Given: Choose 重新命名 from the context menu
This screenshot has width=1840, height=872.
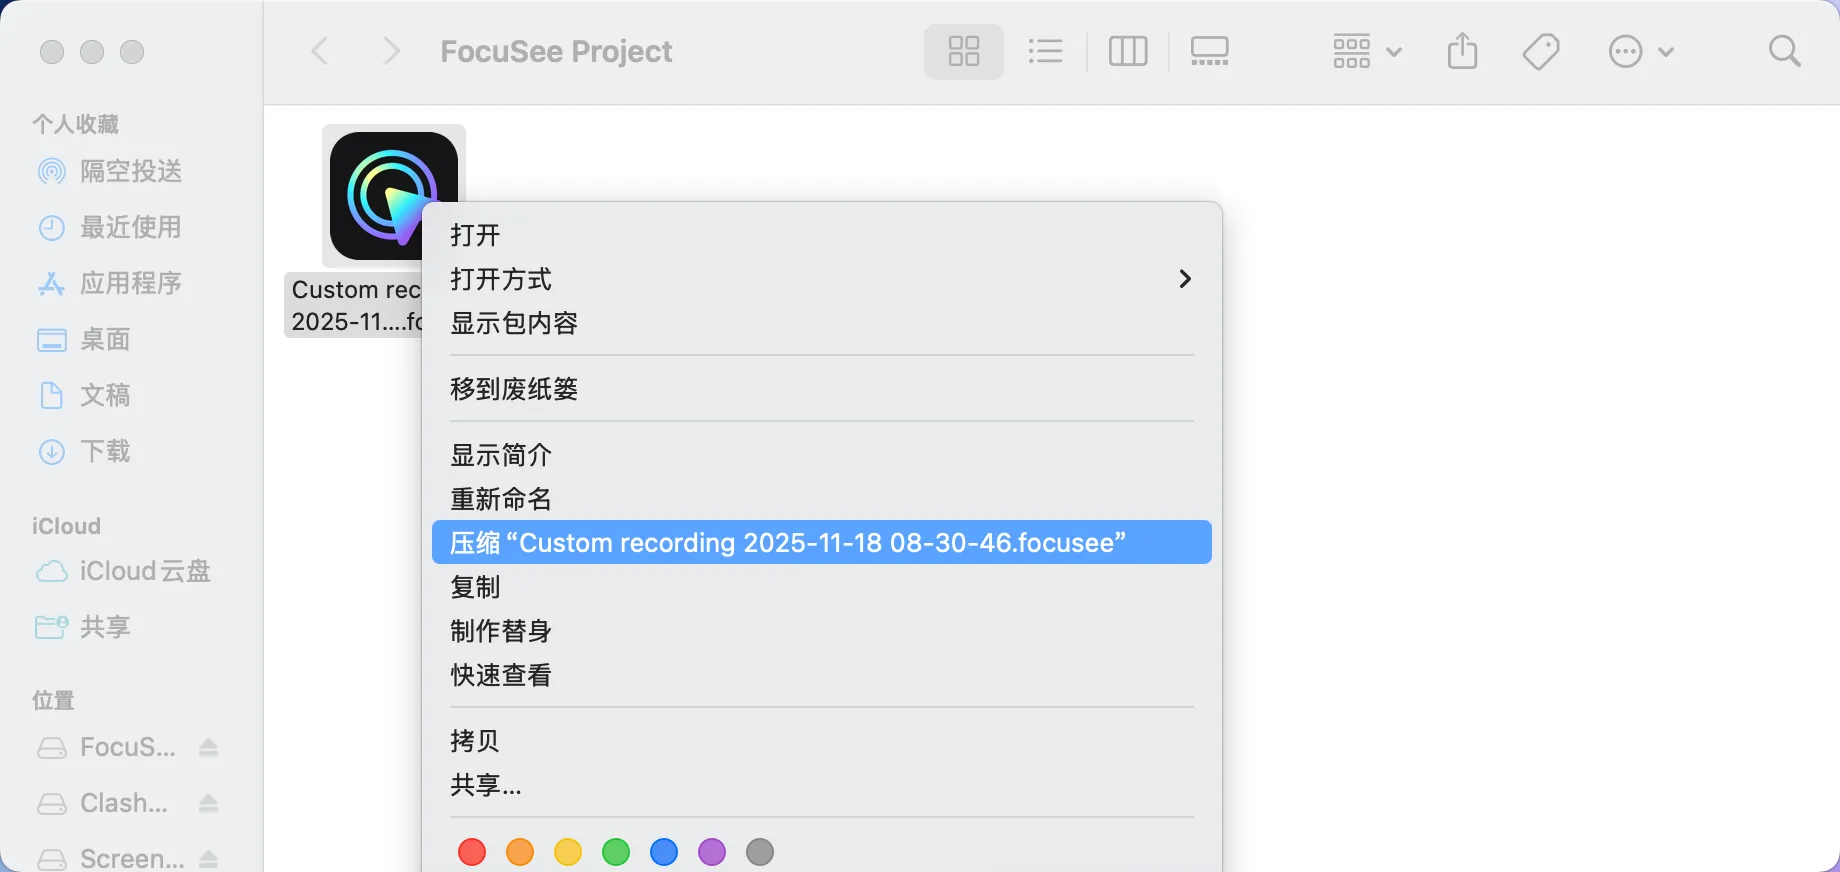Looking at the screenshot, I should point(821,499).
